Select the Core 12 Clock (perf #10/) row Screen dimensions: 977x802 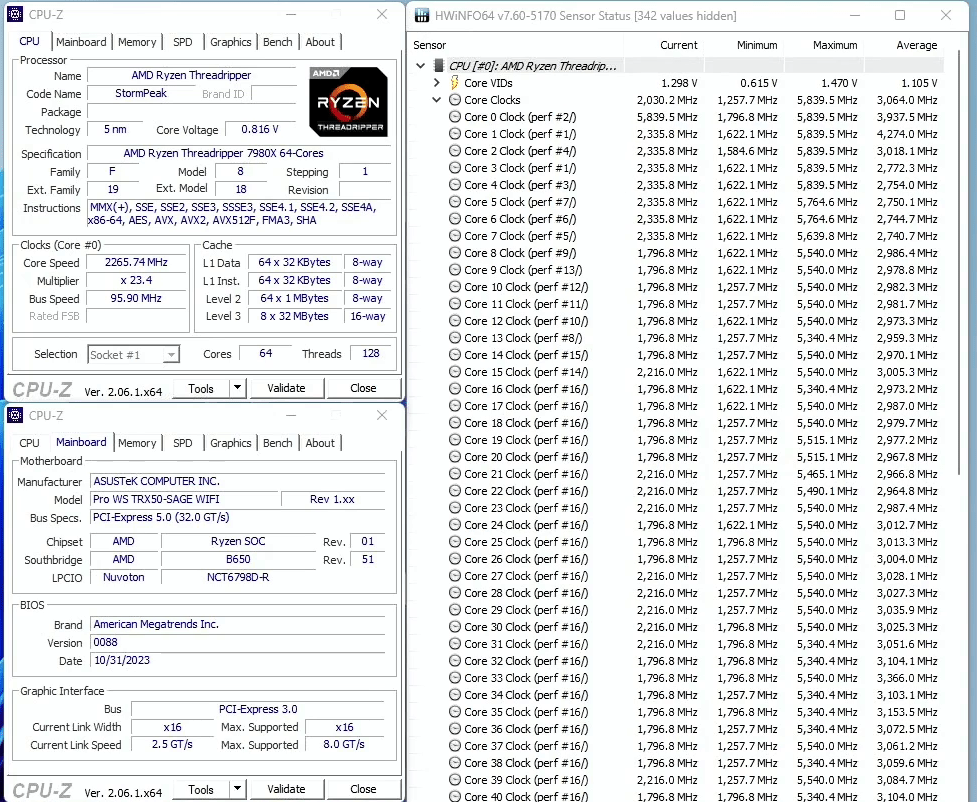click(678, 321)
